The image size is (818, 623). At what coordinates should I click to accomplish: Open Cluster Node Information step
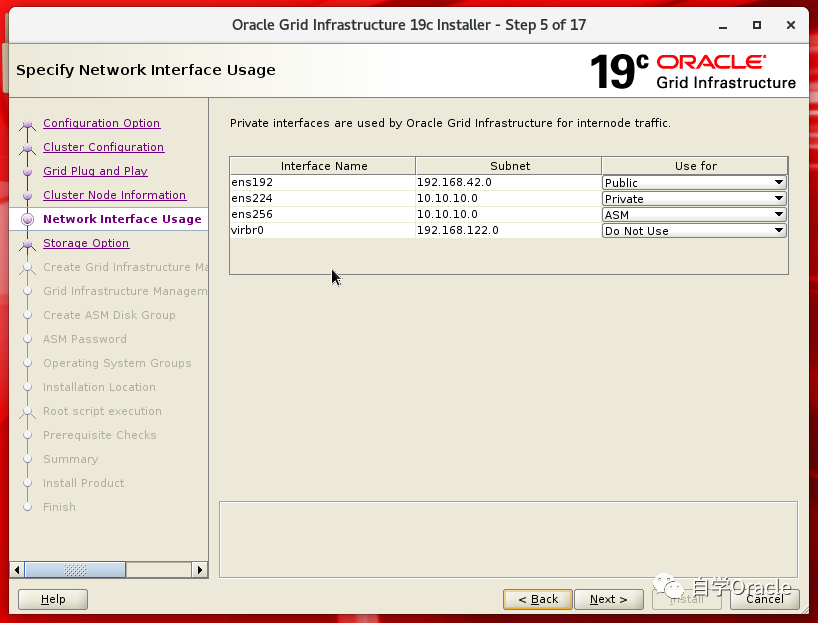[x=114, y=195]
